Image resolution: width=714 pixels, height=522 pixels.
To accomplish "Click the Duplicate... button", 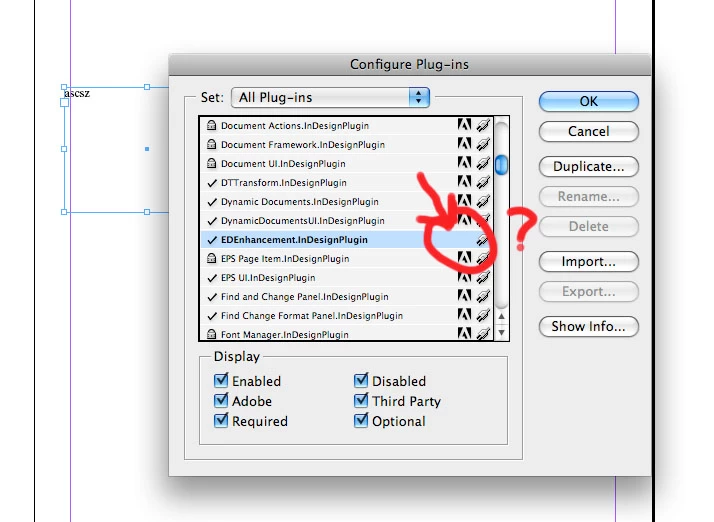I will tap(589, 166).
